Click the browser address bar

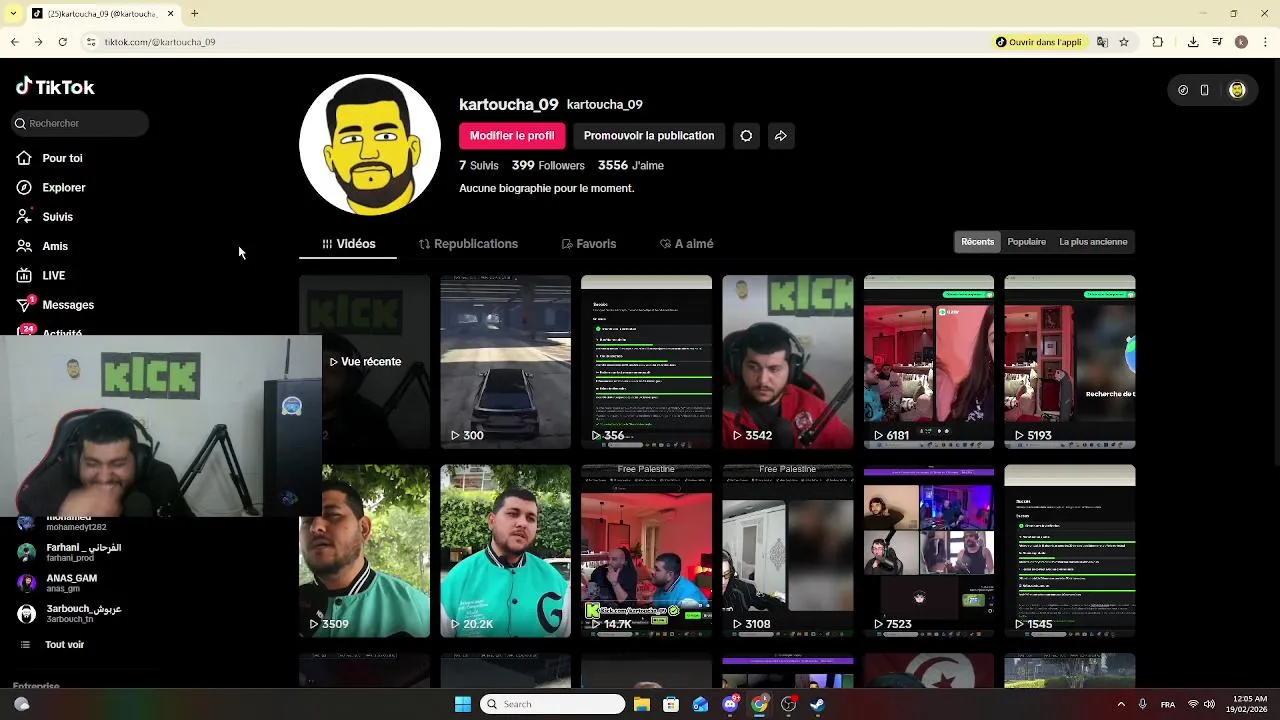click(540, 42)
